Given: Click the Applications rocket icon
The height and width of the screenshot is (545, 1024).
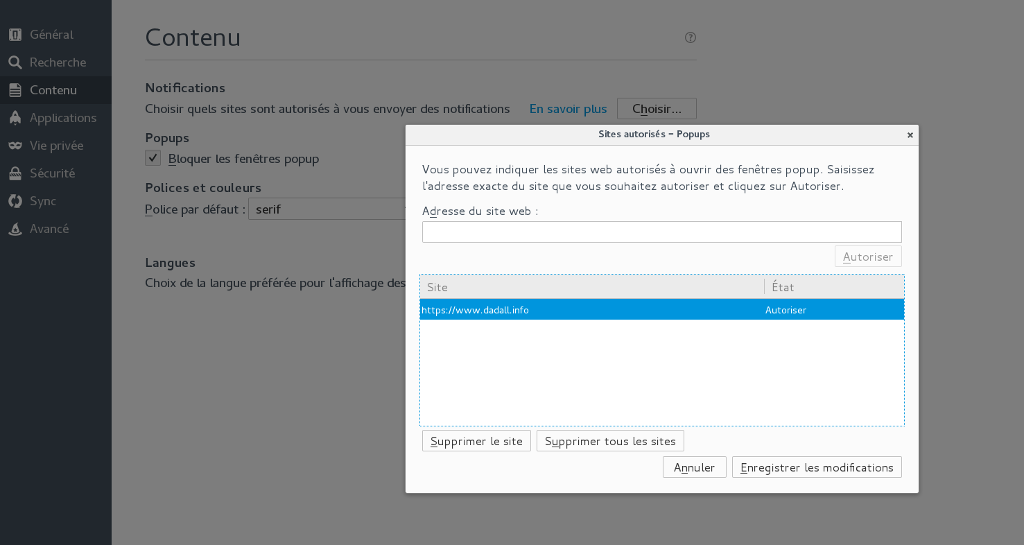Looking at the screenshot, I should pyautogui.click(x=15, y=118).
